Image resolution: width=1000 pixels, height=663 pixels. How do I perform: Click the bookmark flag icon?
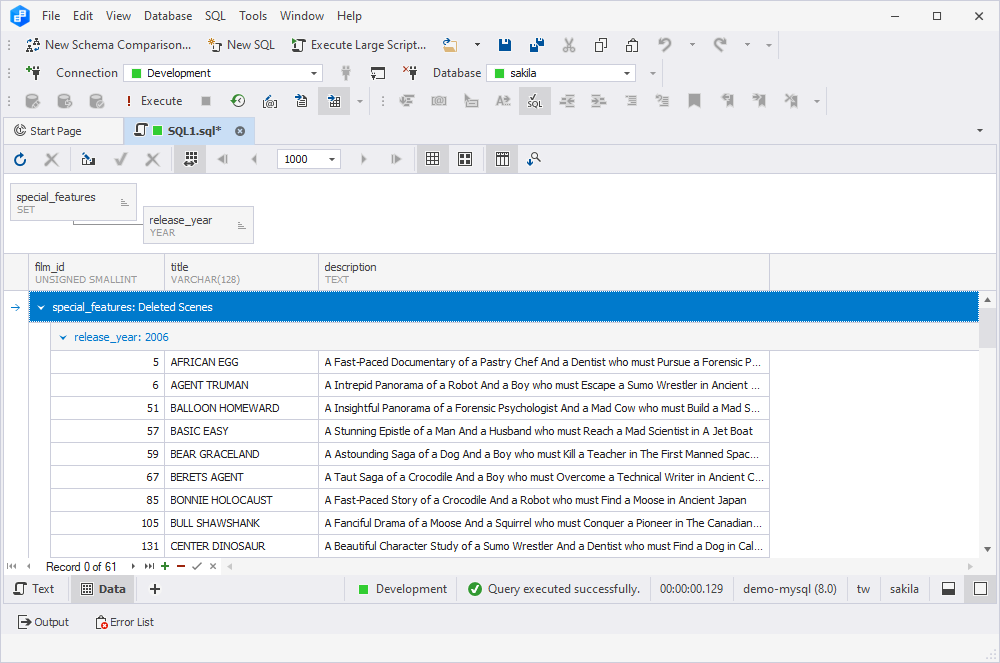695,101
